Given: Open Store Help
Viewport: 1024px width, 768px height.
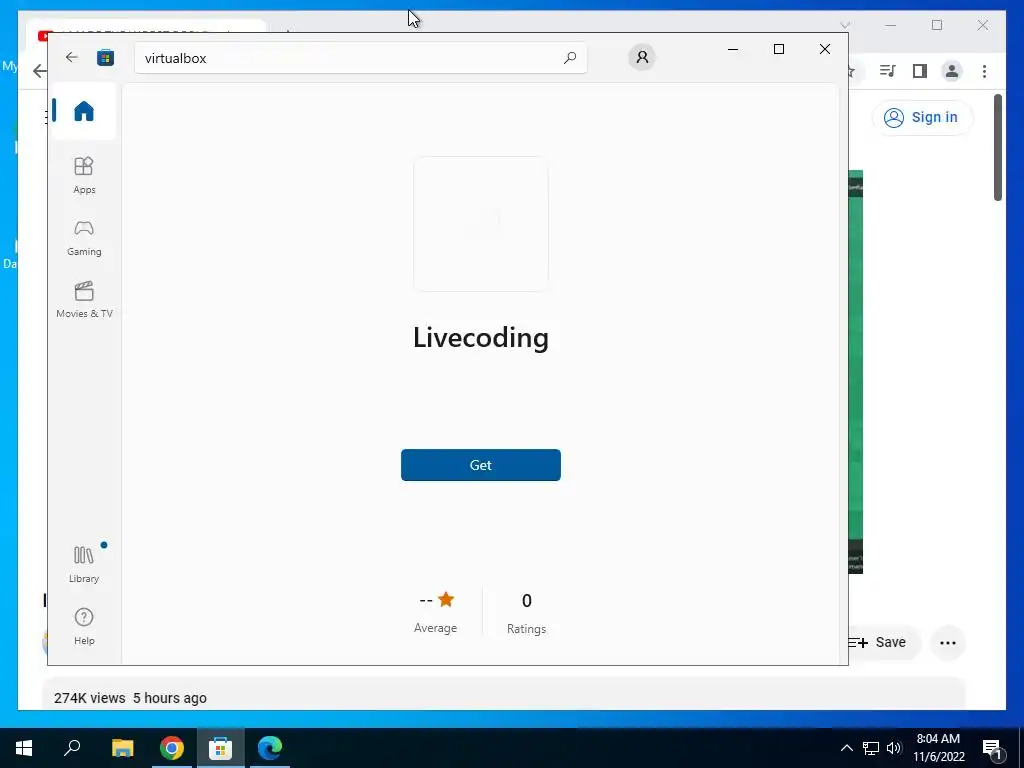Looking at the screenshot, I should click(84, 626).
